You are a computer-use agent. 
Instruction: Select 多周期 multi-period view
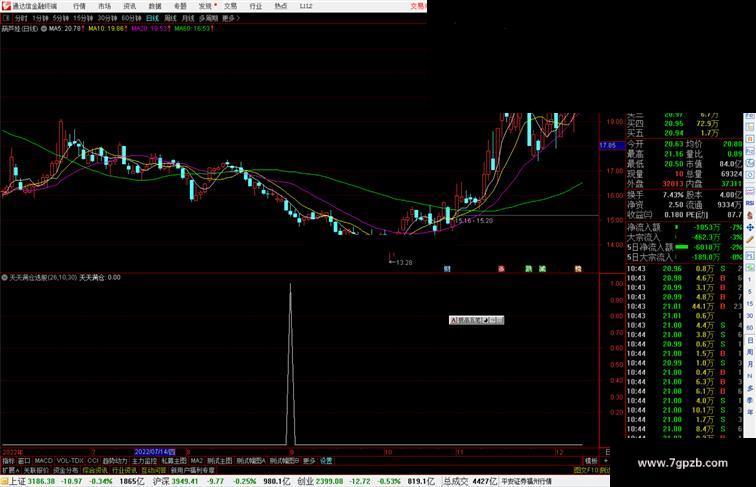pos(208,18)
